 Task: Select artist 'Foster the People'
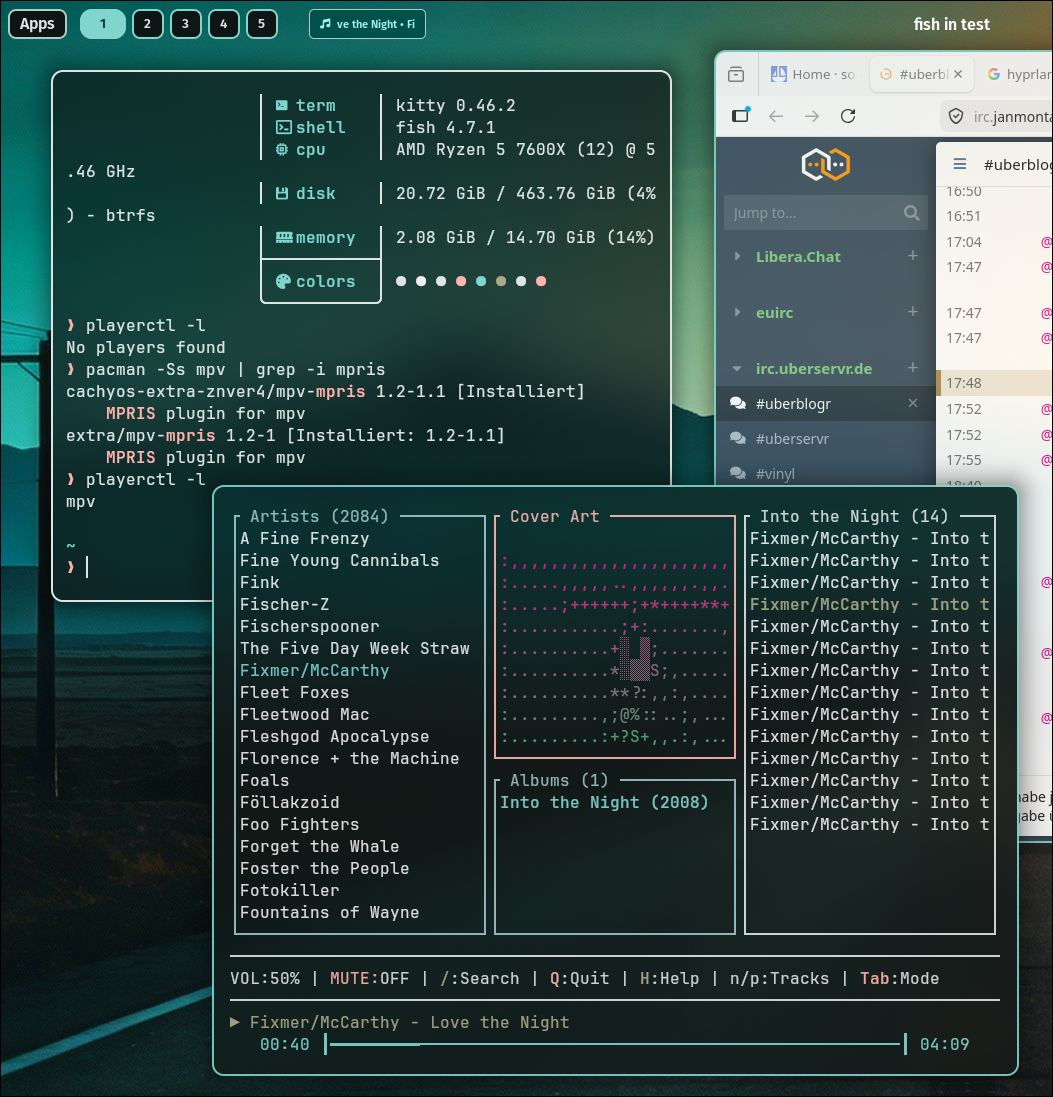point(325,868)
